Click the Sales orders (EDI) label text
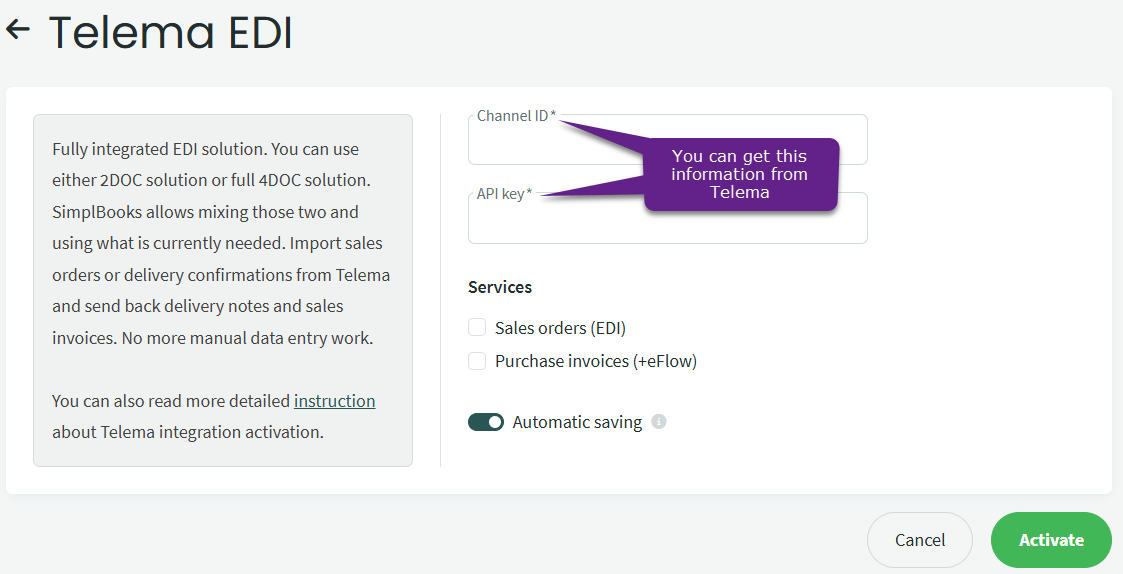 pyautogui.click(x=560, y=328)
